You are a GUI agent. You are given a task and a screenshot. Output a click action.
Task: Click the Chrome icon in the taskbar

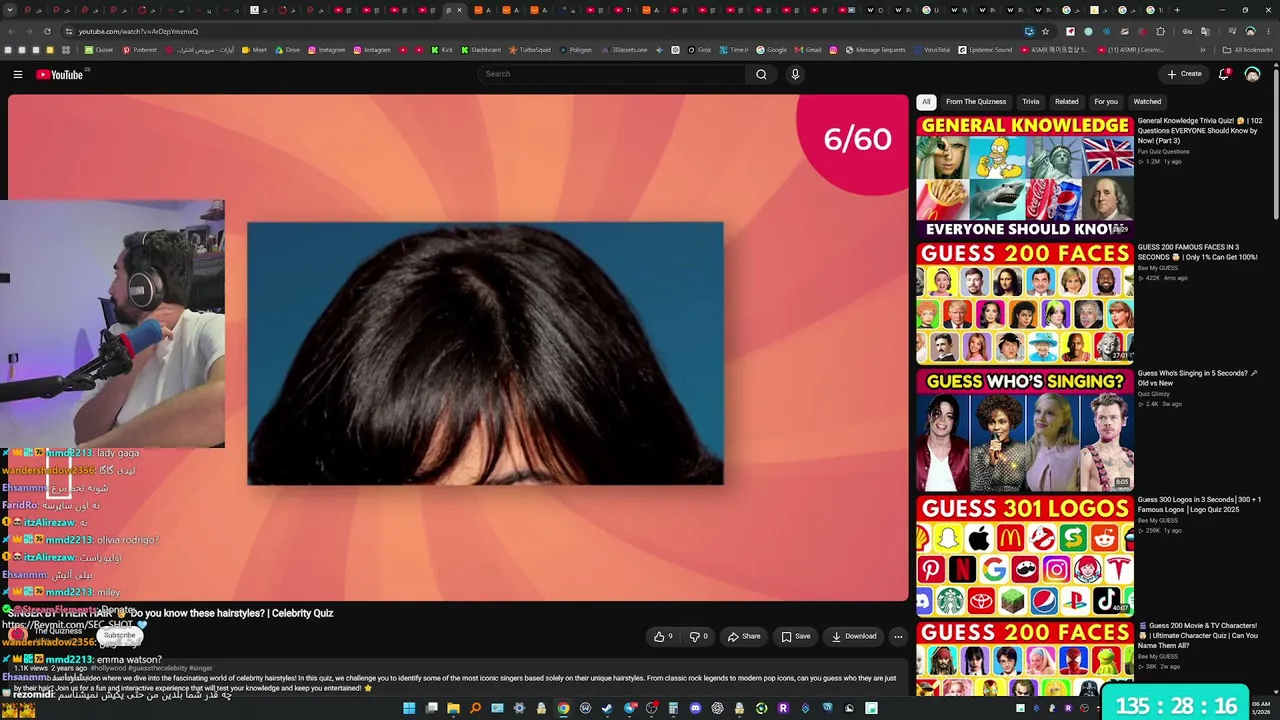coord(563,709)
